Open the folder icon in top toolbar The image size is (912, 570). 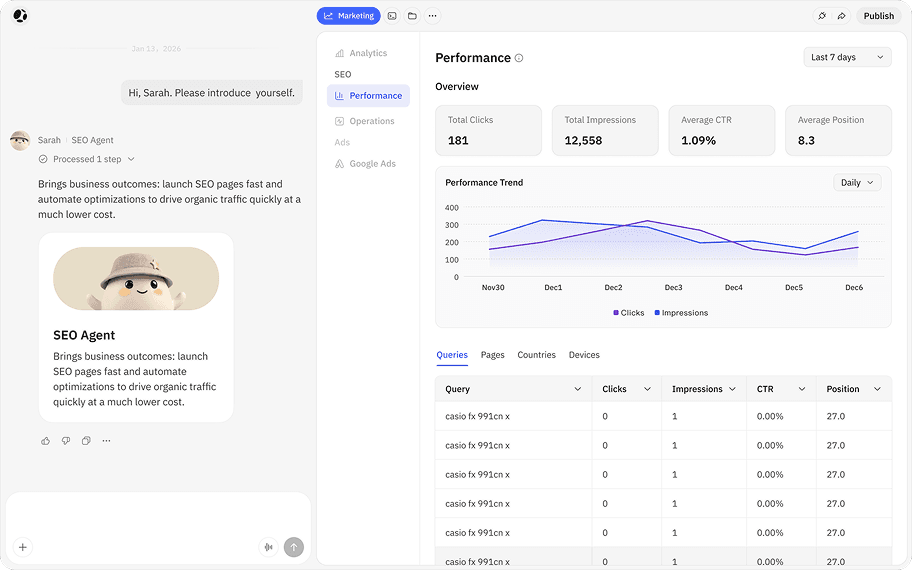coord(412,16)
